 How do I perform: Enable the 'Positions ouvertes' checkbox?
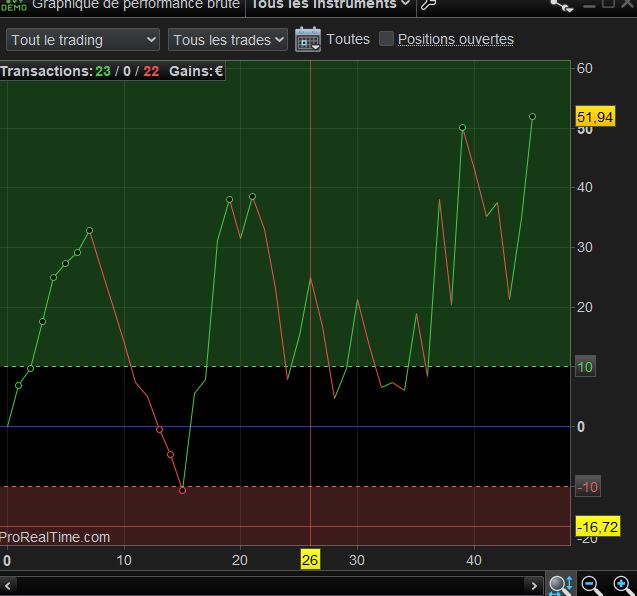point(386,39)
